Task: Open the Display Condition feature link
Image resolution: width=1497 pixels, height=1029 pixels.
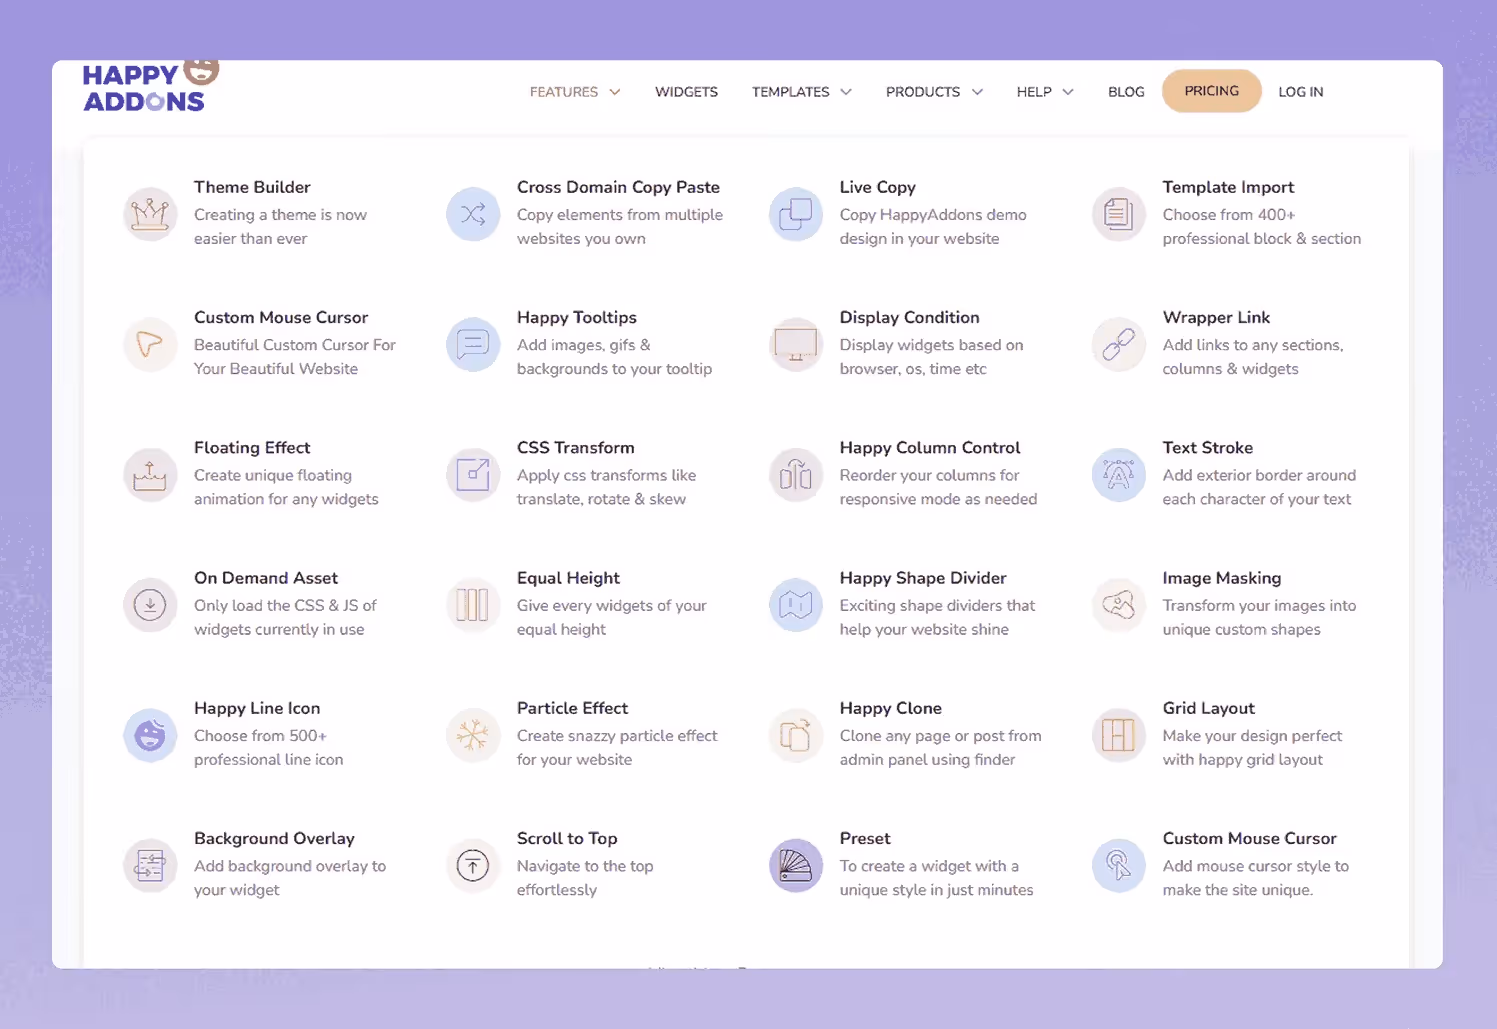Action: pyautogui.click(x=909, y=317)
